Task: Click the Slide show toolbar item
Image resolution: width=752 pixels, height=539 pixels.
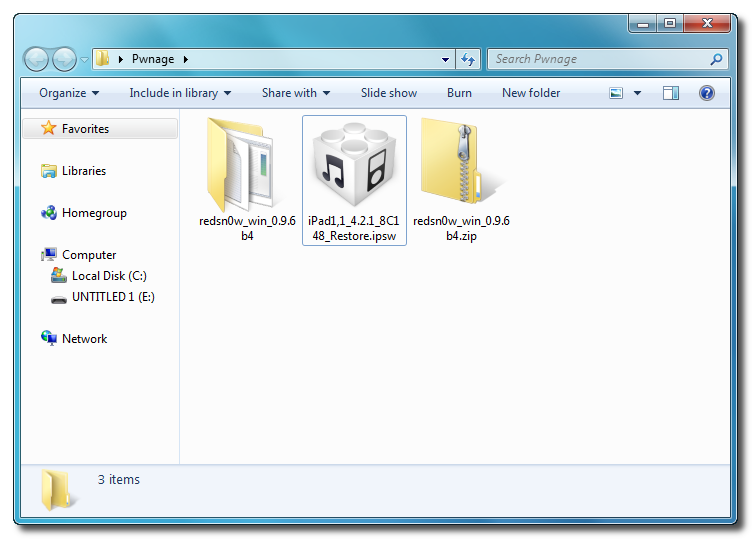Action: (x=389, y=93)
